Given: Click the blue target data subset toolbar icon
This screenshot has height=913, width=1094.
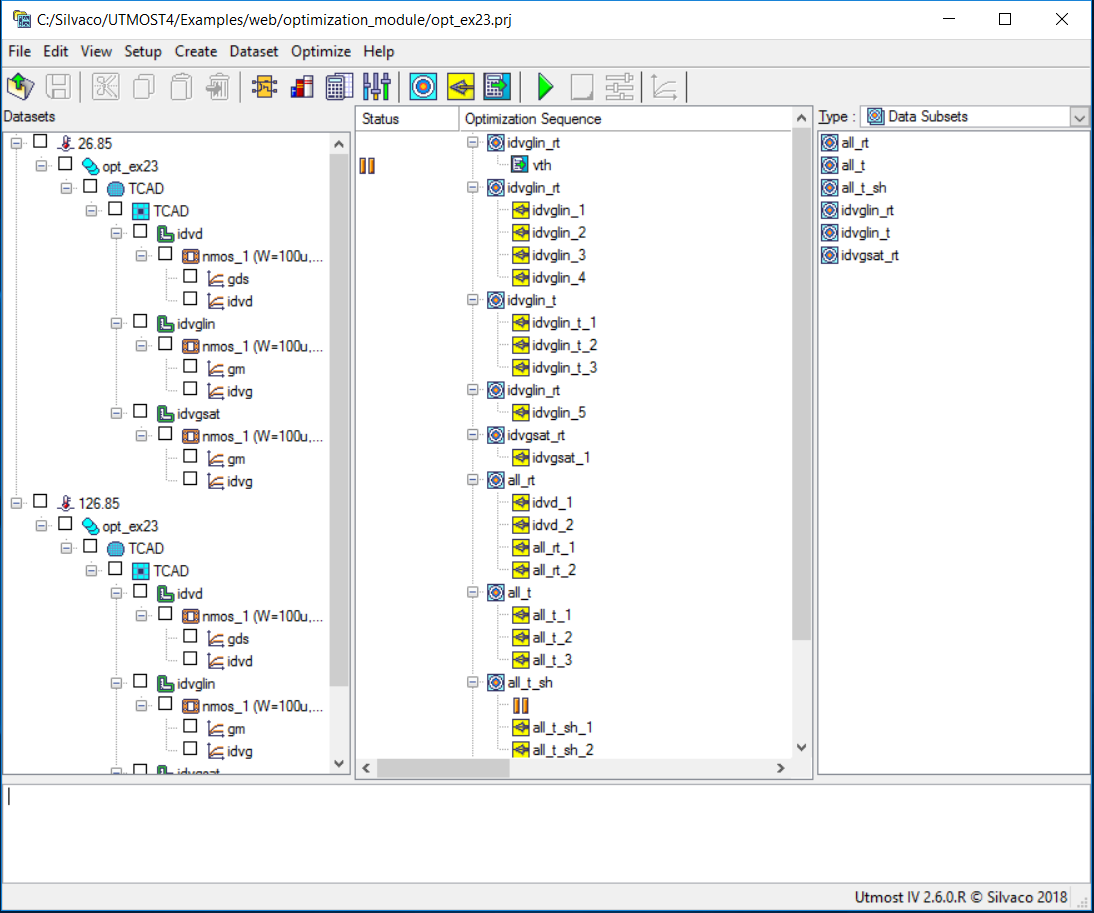Looking at the screenshot, I should click(424, 86).
